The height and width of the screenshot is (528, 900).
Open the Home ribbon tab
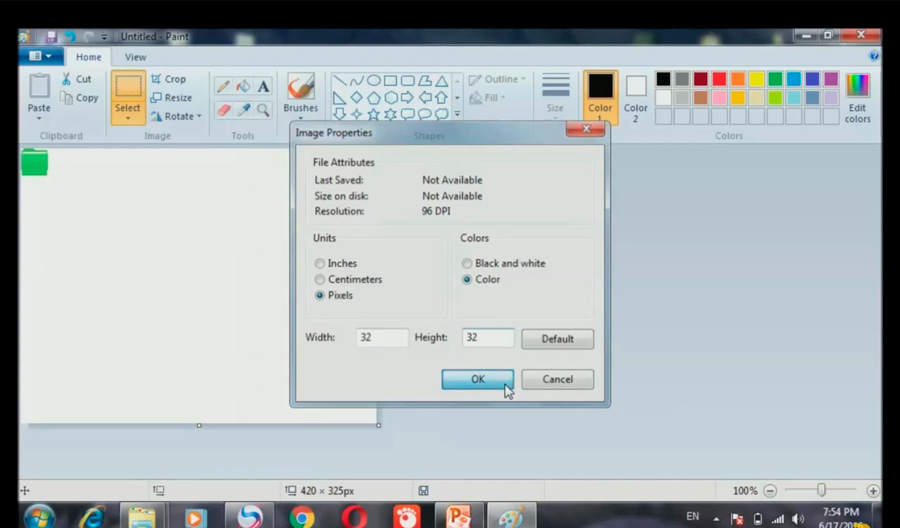pyautogui.click(x=88, y=57)
